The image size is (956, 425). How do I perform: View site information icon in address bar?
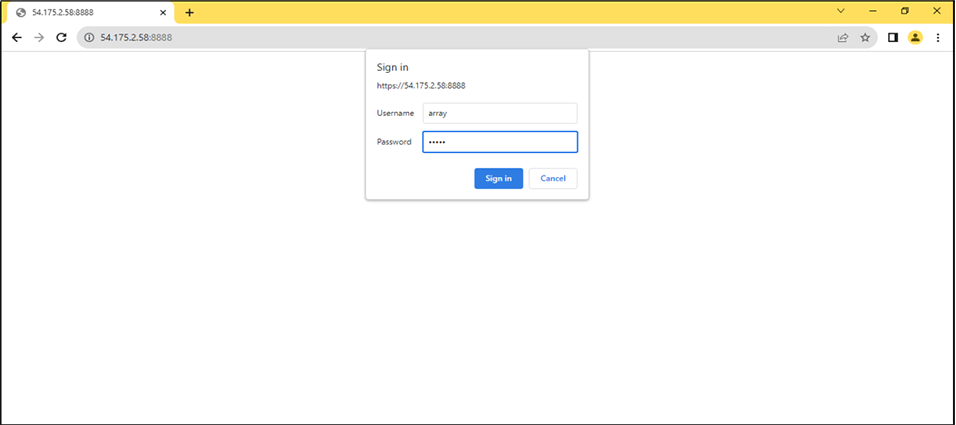89,37
